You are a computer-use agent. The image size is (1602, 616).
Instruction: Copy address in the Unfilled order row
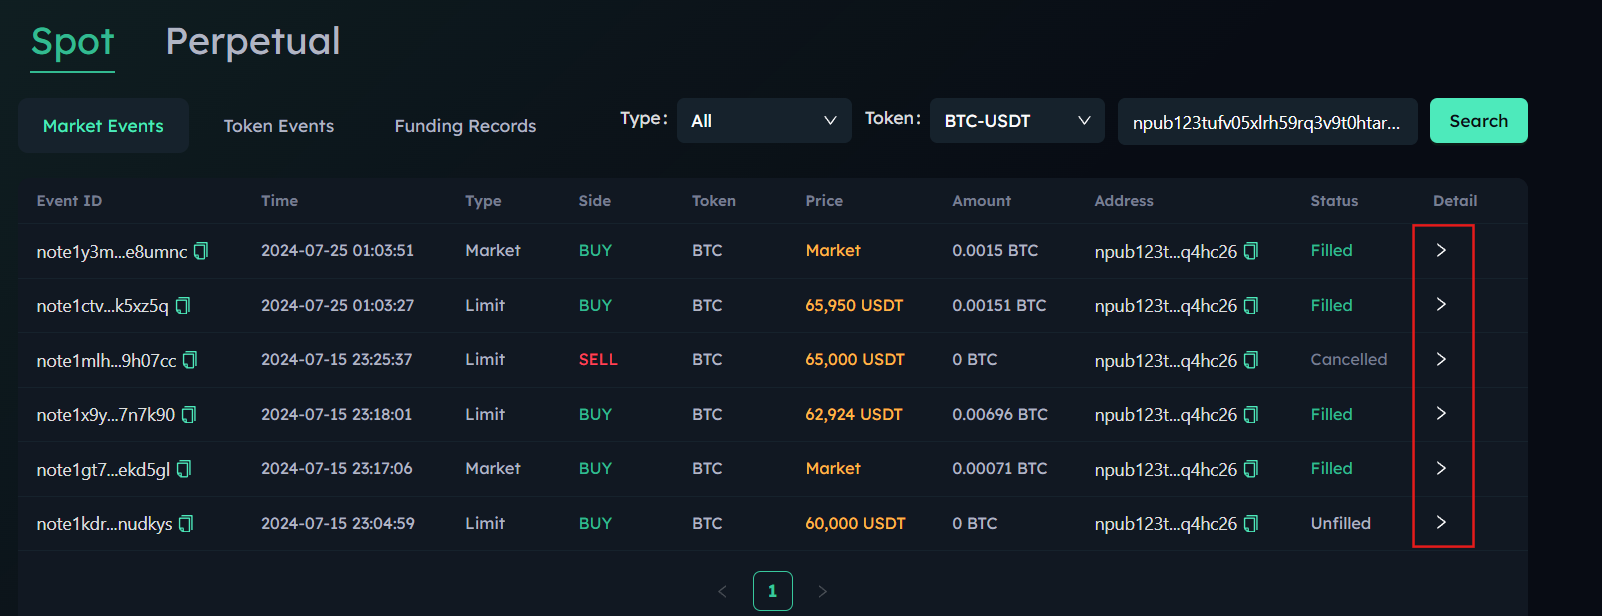click(1251, 524)
